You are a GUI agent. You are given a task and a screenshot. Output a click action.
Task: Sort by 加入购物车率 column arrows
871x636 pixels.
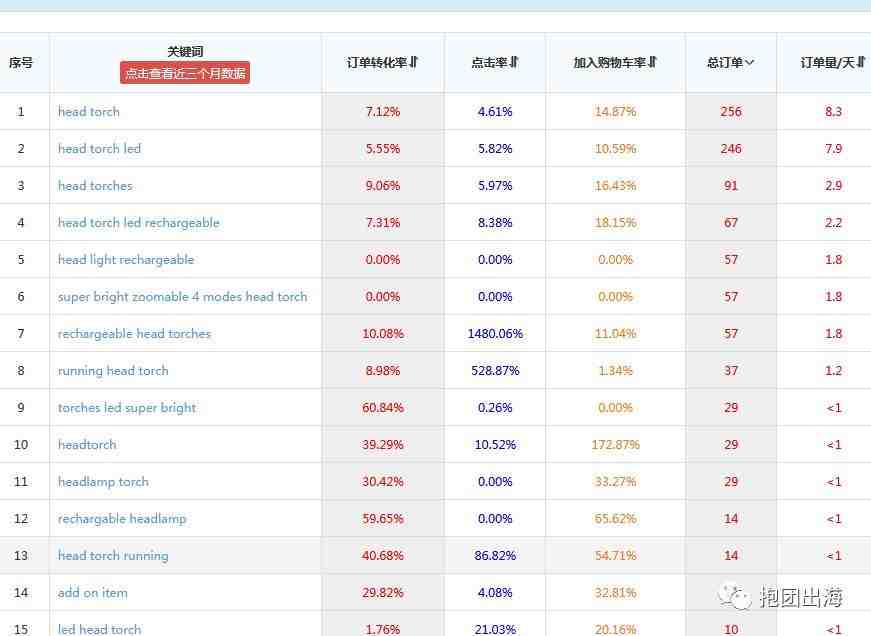(653, 62)
